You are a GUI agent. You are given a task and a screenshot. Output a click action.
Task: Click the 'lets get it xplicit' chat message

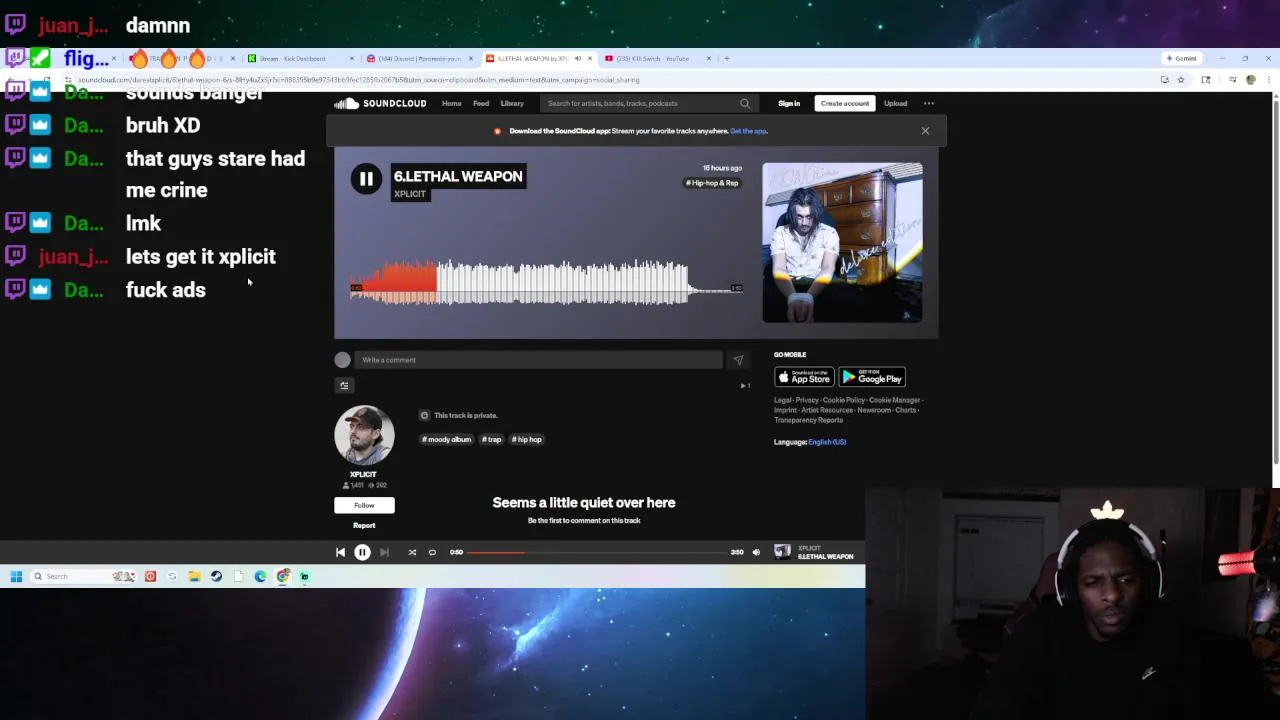tap(200, 257)
